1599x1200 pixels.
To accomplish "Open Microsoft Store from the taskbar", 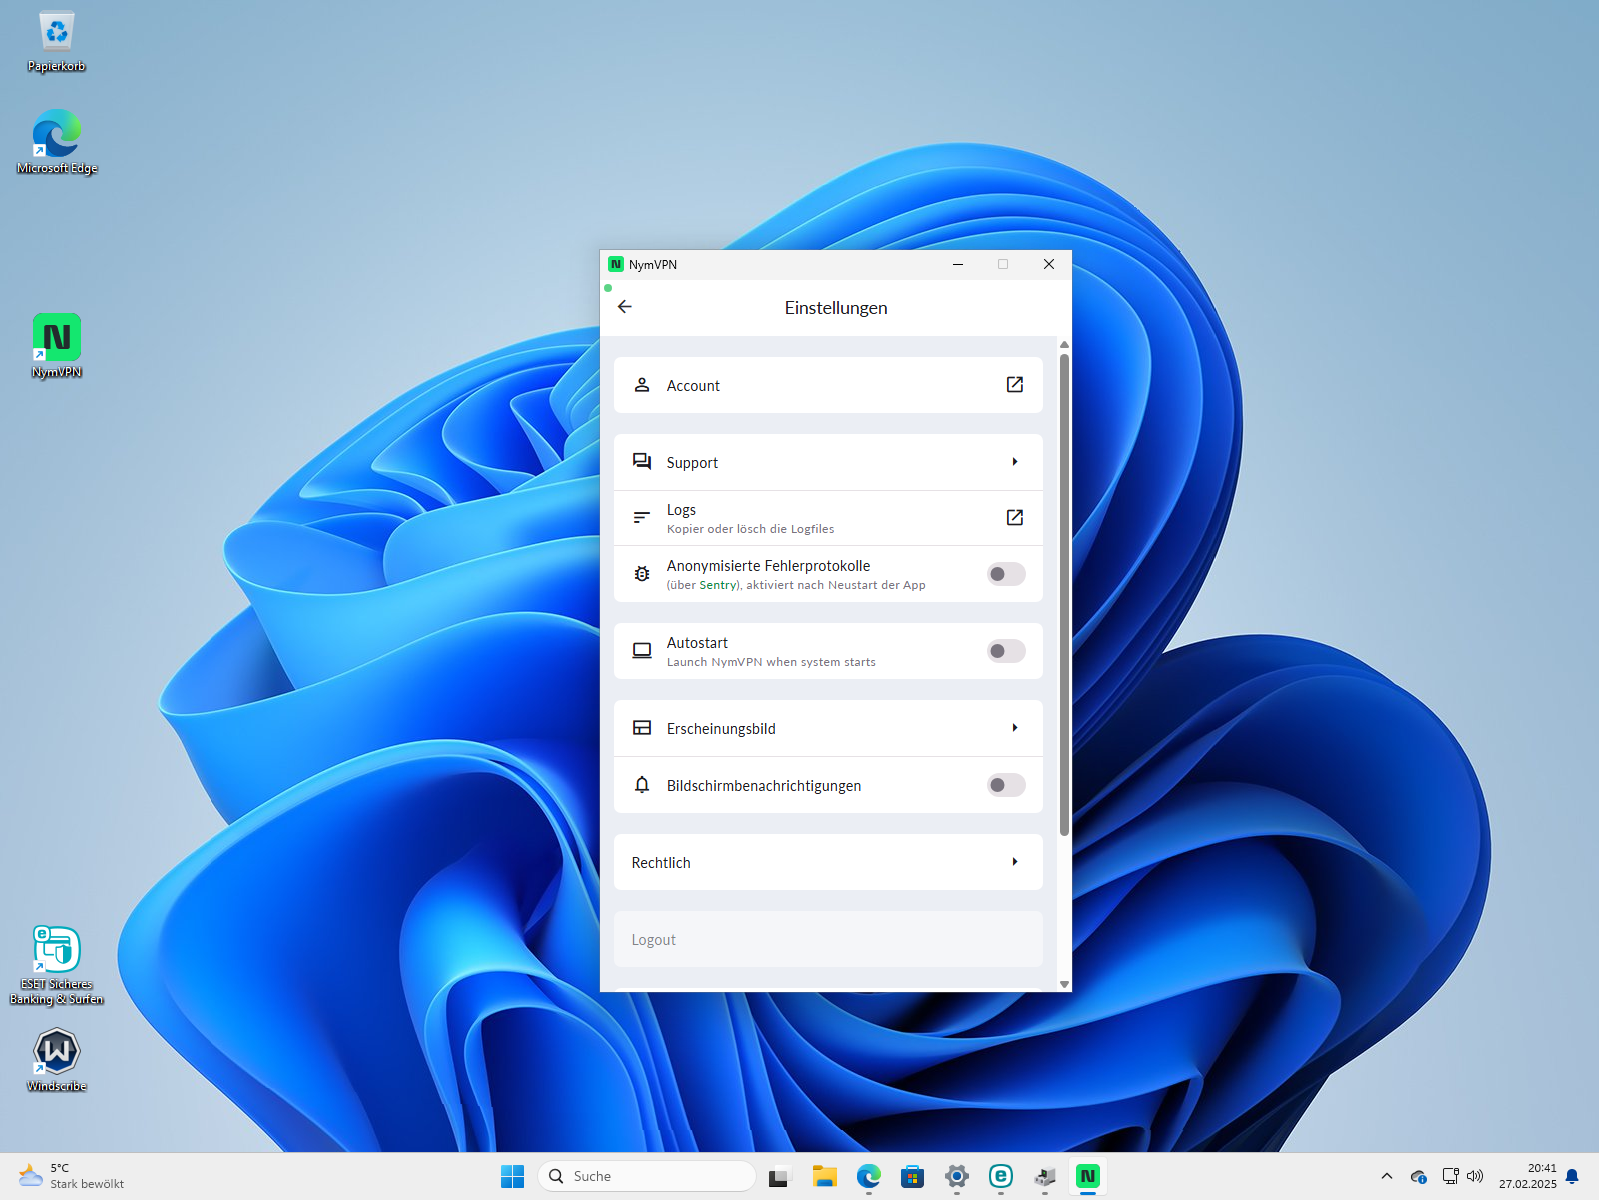I will click(x=912, y=1176).
